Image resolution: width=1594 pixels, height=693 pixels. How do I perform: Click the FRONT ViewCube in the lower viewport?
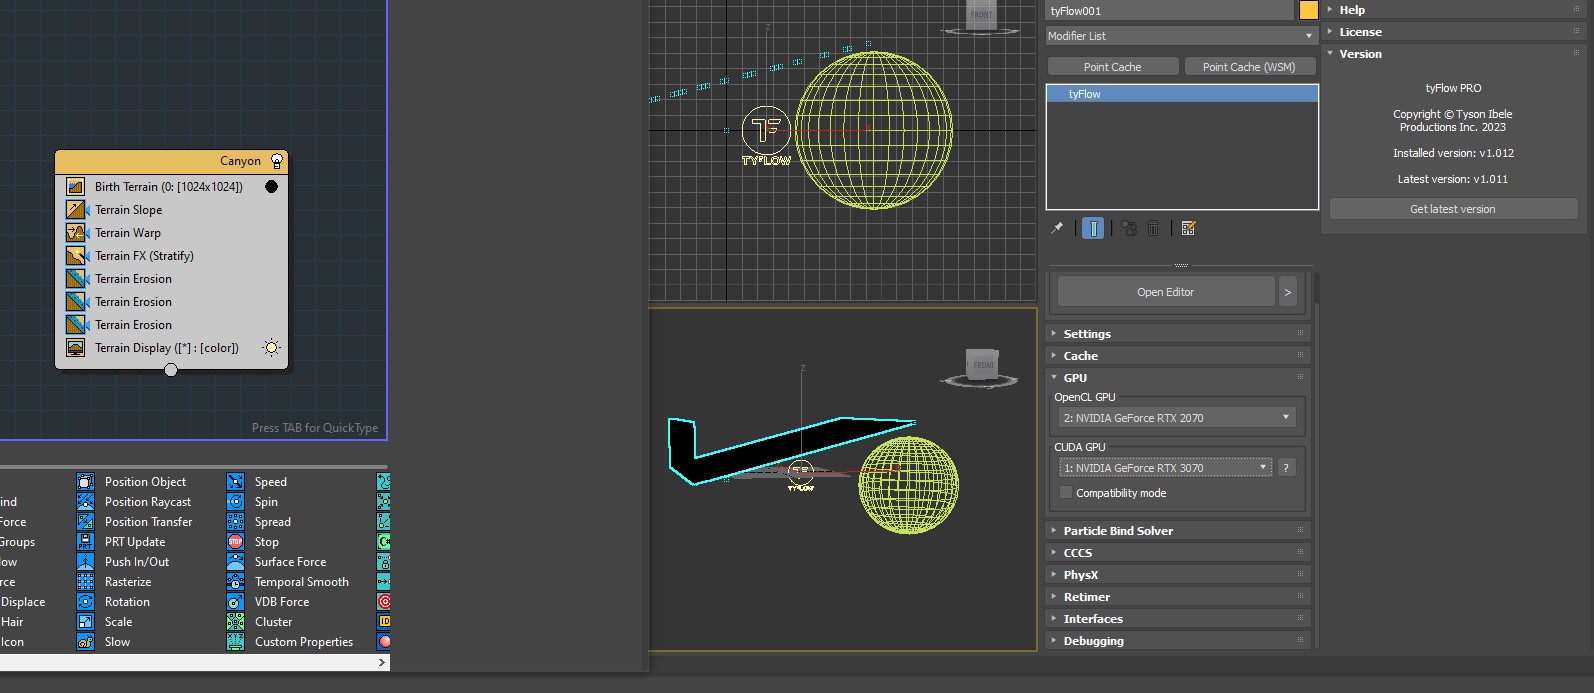tap(981, 364)
